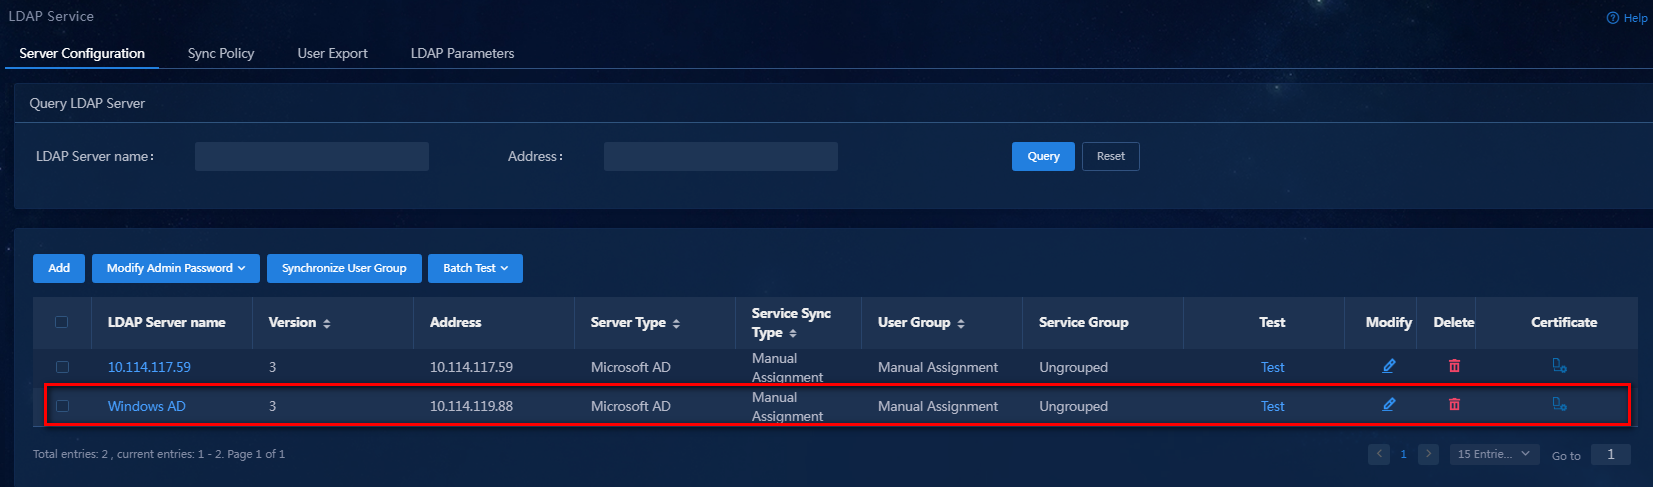Screen dimensions: 1653x487
Task: Click address cell 10.114.117.59
Action: tap(471, 367)
